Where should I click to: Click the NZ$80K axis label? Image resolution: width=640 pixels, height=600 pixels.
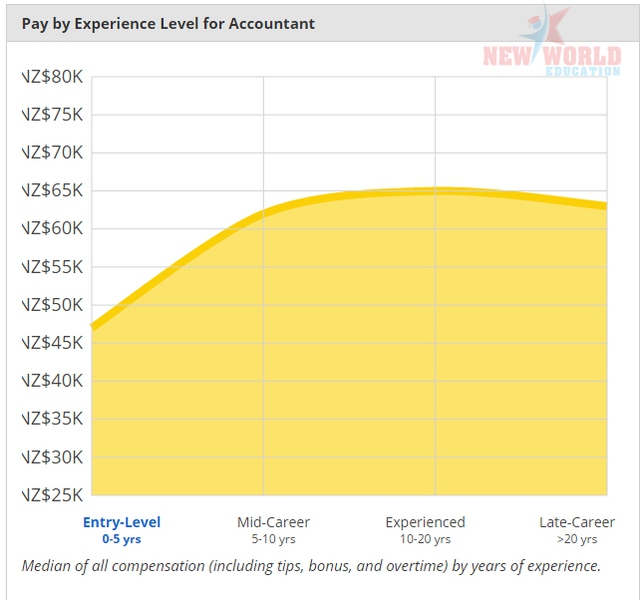[x=53, y=76]
